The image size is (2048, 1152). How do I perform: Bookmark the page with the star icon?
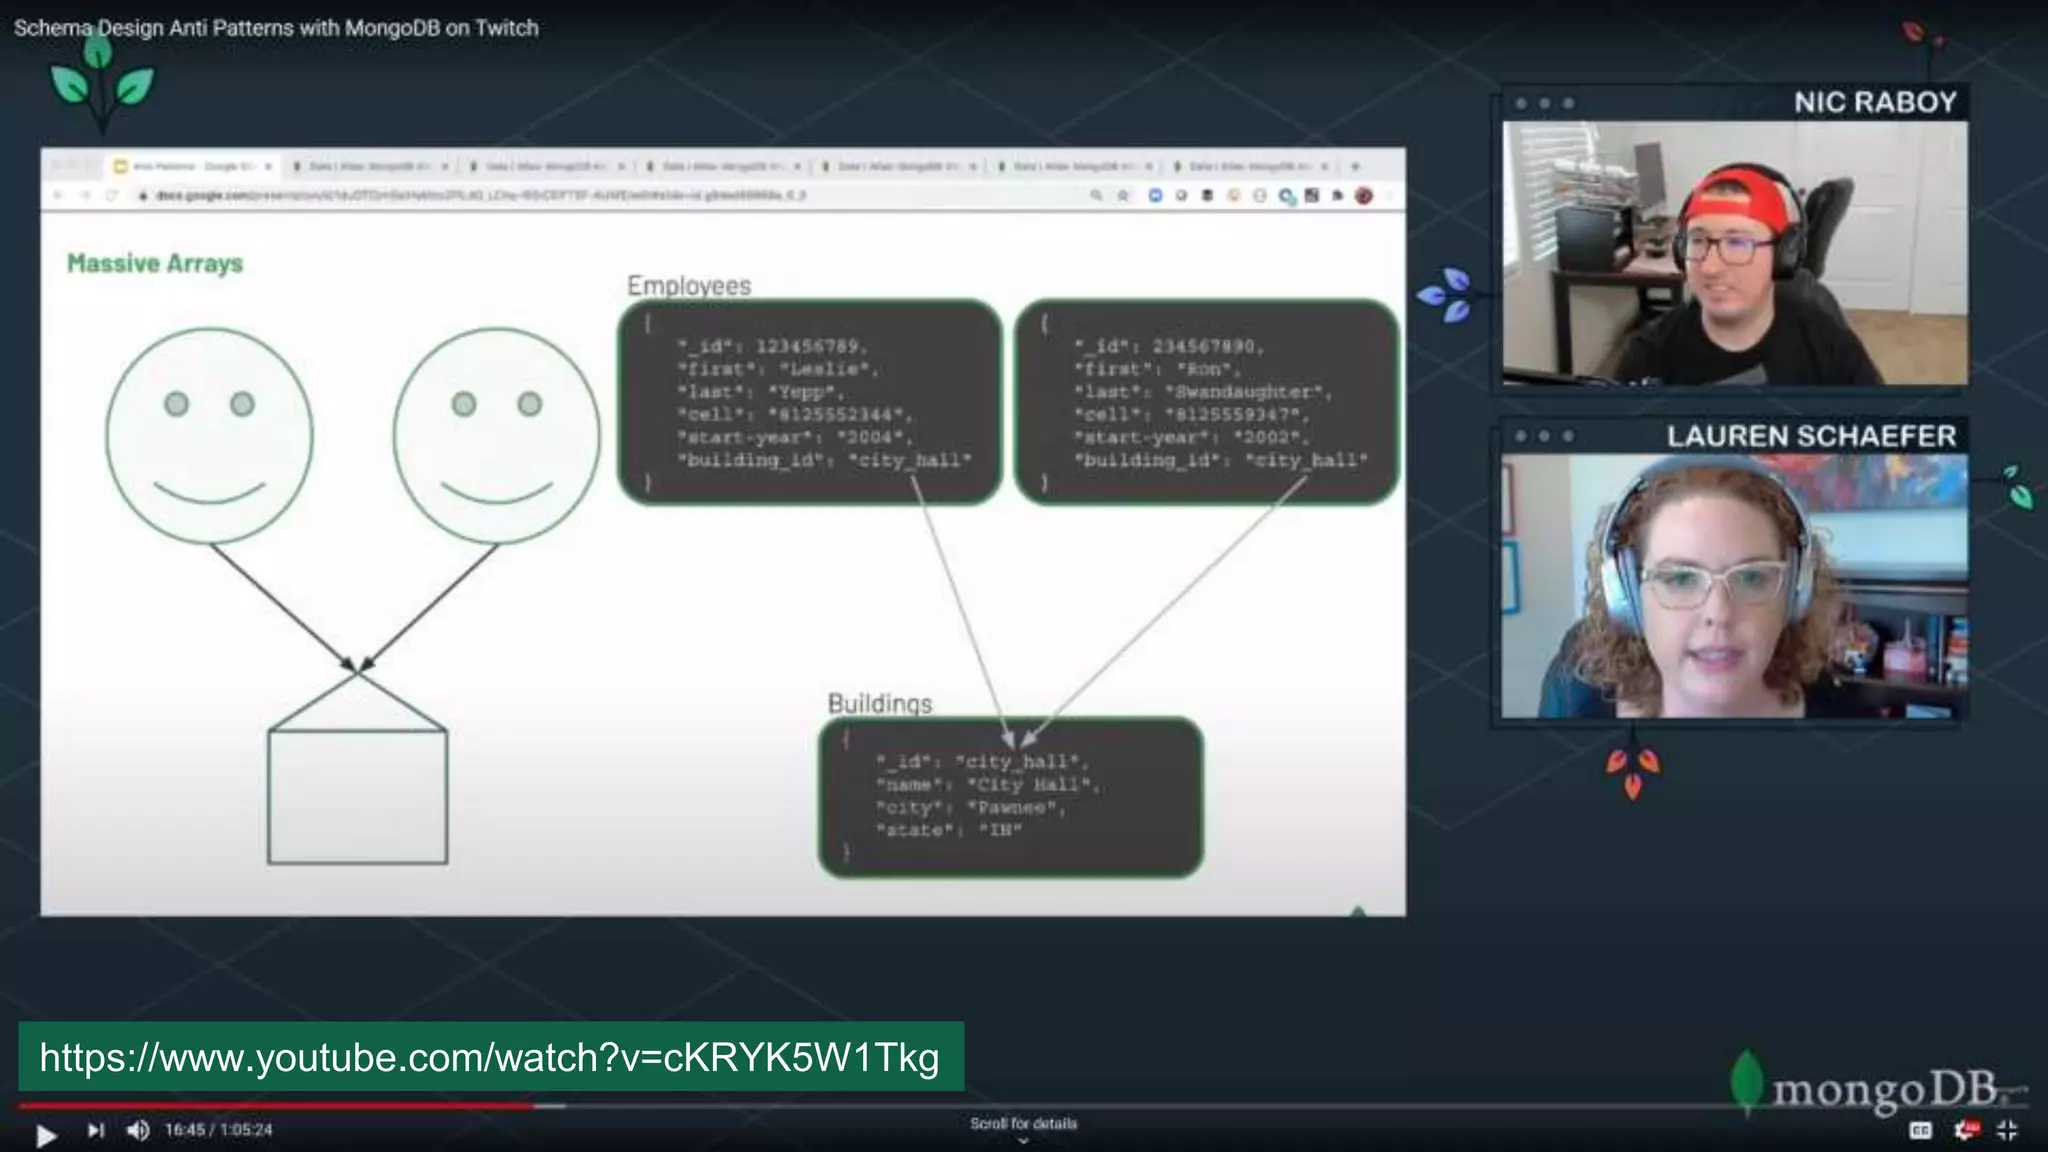point(1123,196)
